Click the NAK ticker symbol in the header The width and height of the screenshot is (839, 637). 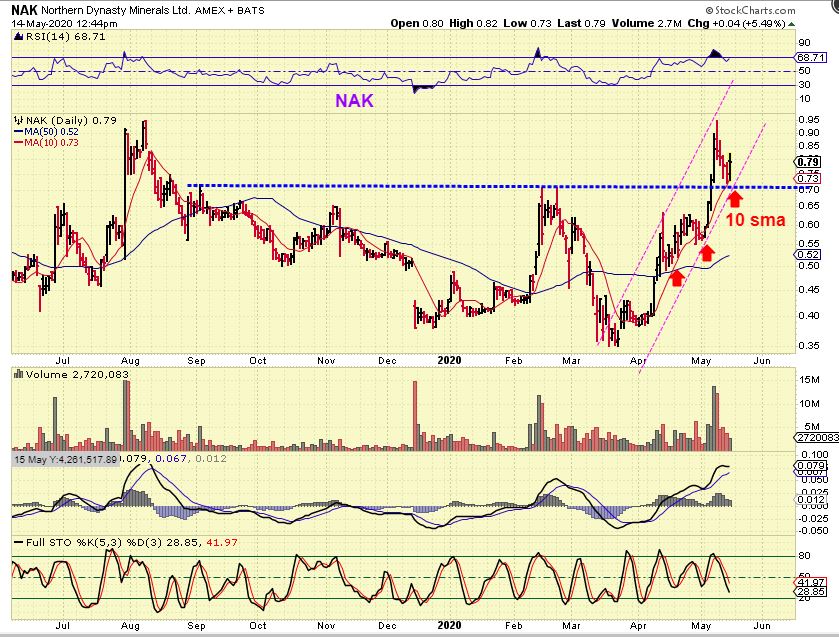[x=25, y=10]
